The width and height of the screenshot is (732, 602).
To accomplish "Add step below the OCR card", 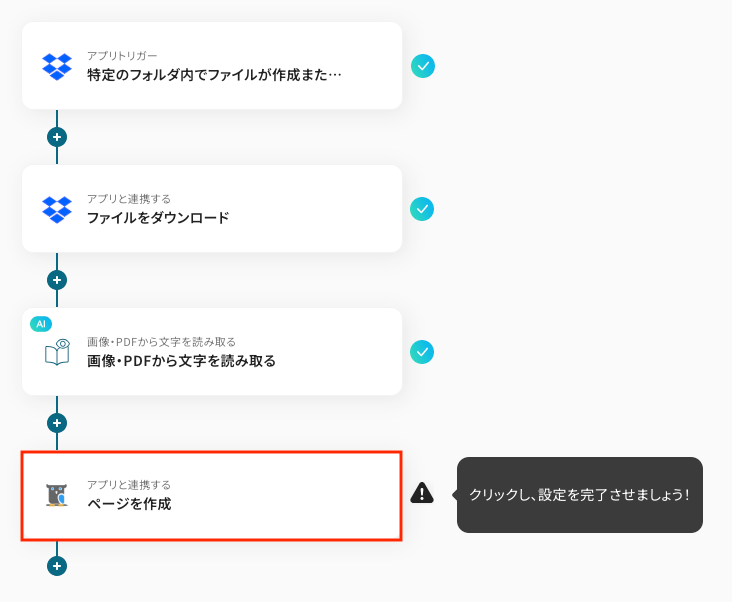I will pos(57,423).
